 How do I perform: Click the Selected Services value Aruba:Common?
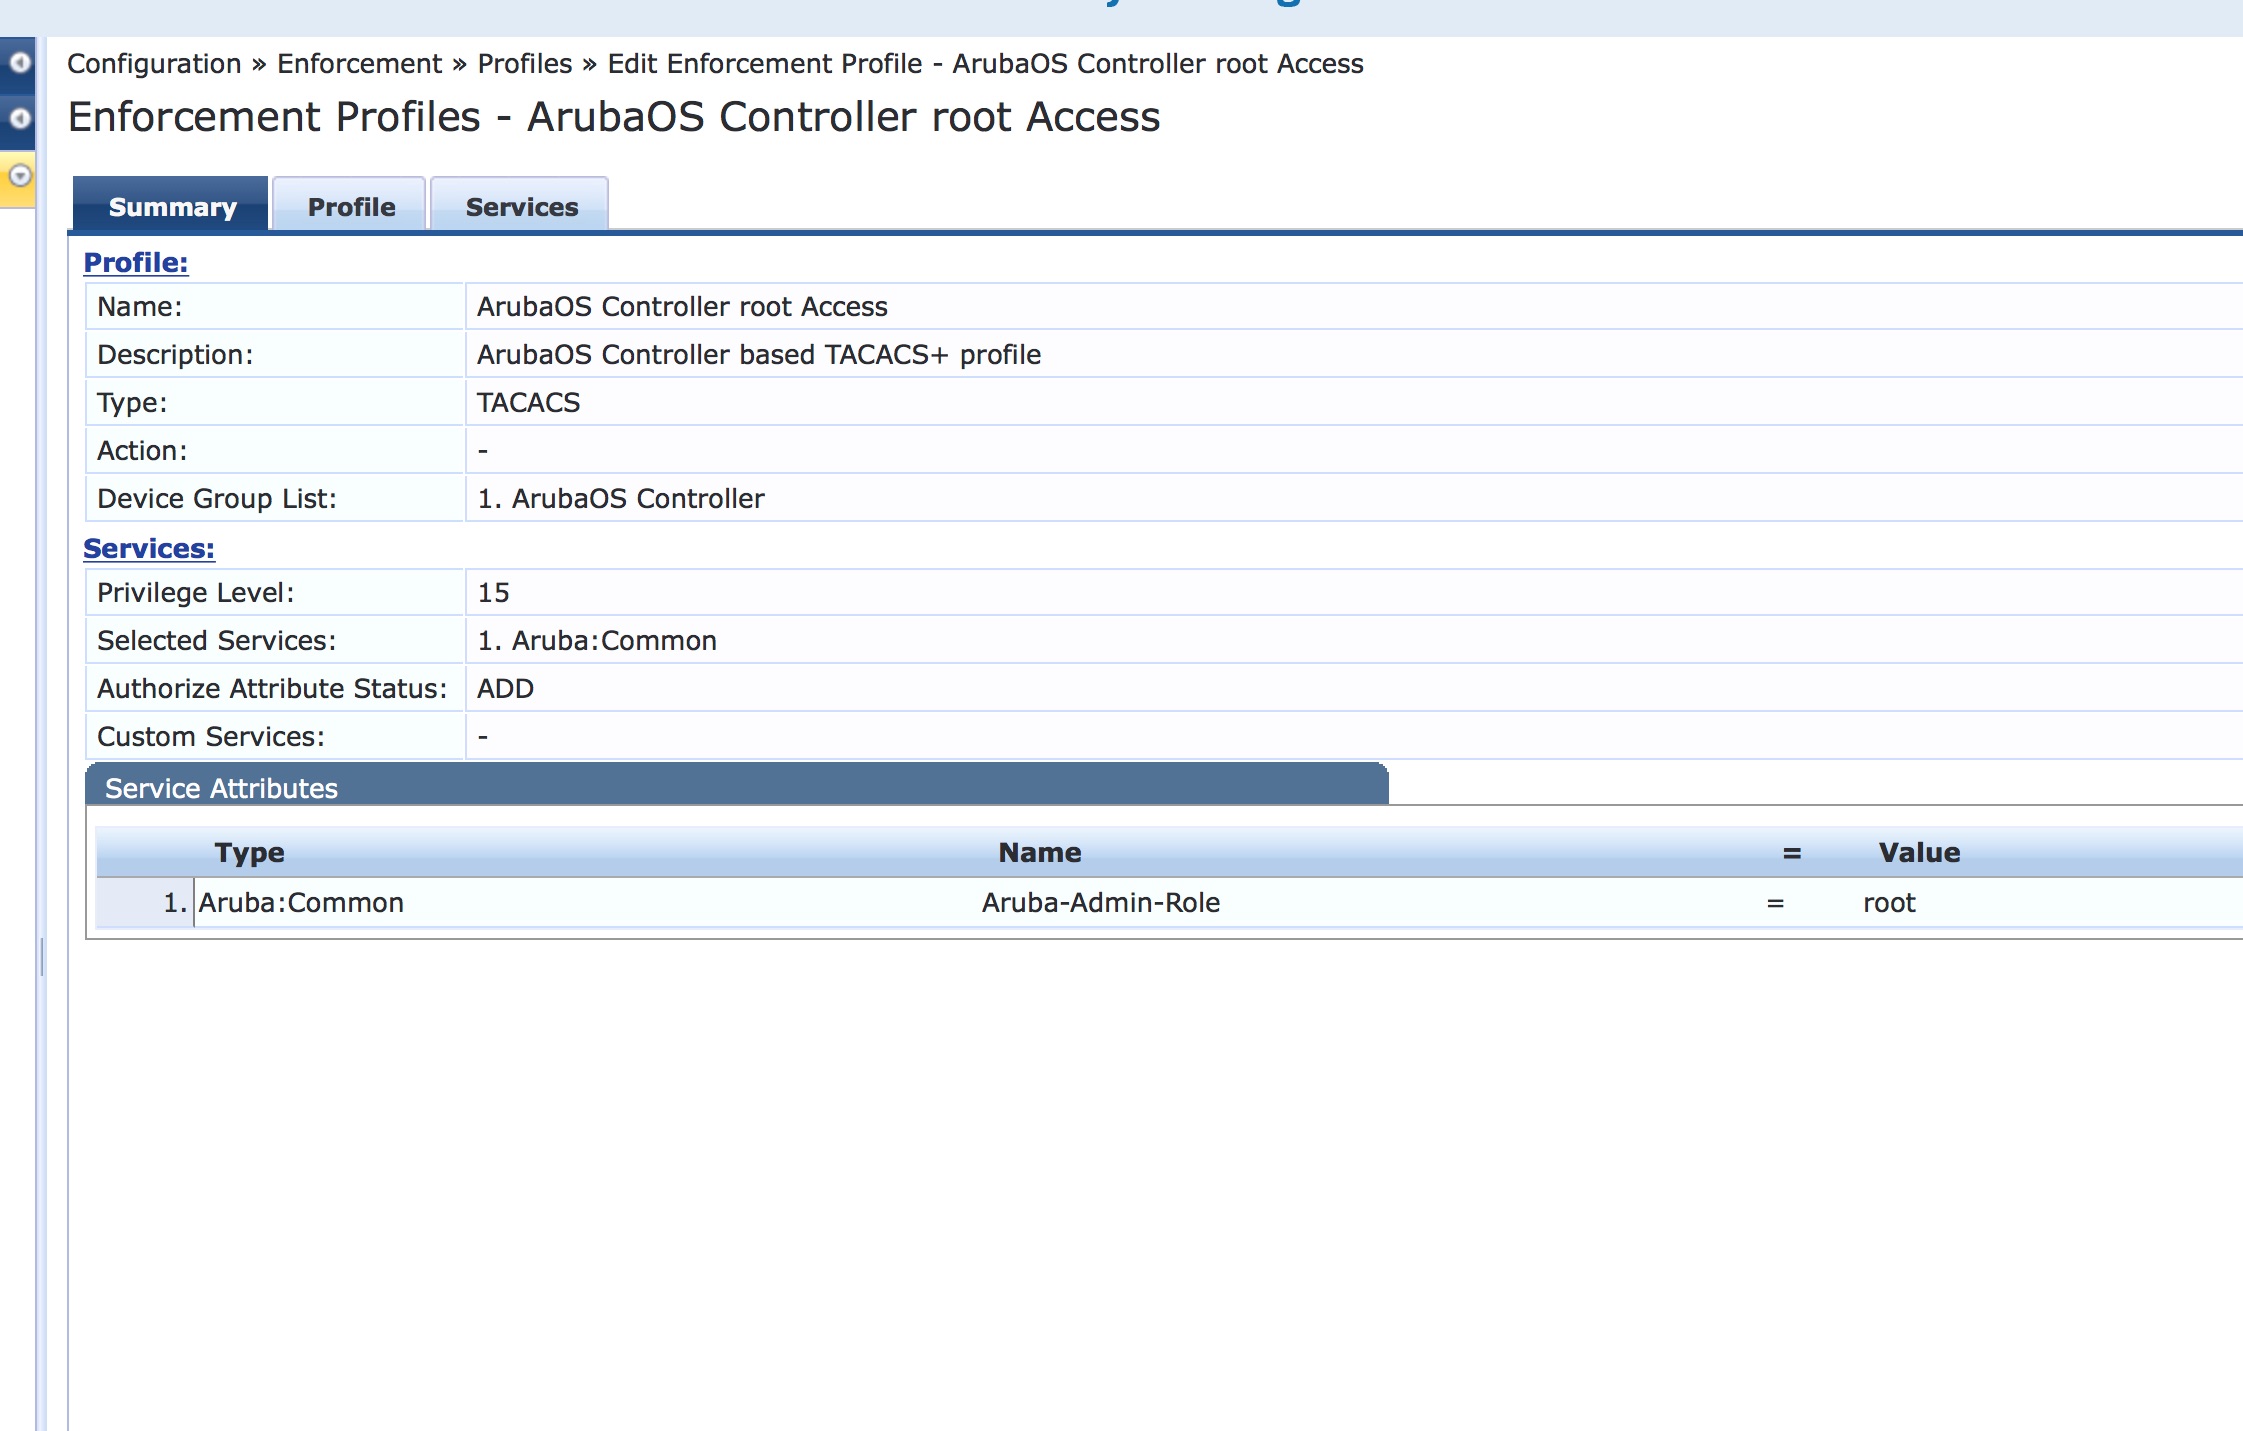tap(596, 639)
